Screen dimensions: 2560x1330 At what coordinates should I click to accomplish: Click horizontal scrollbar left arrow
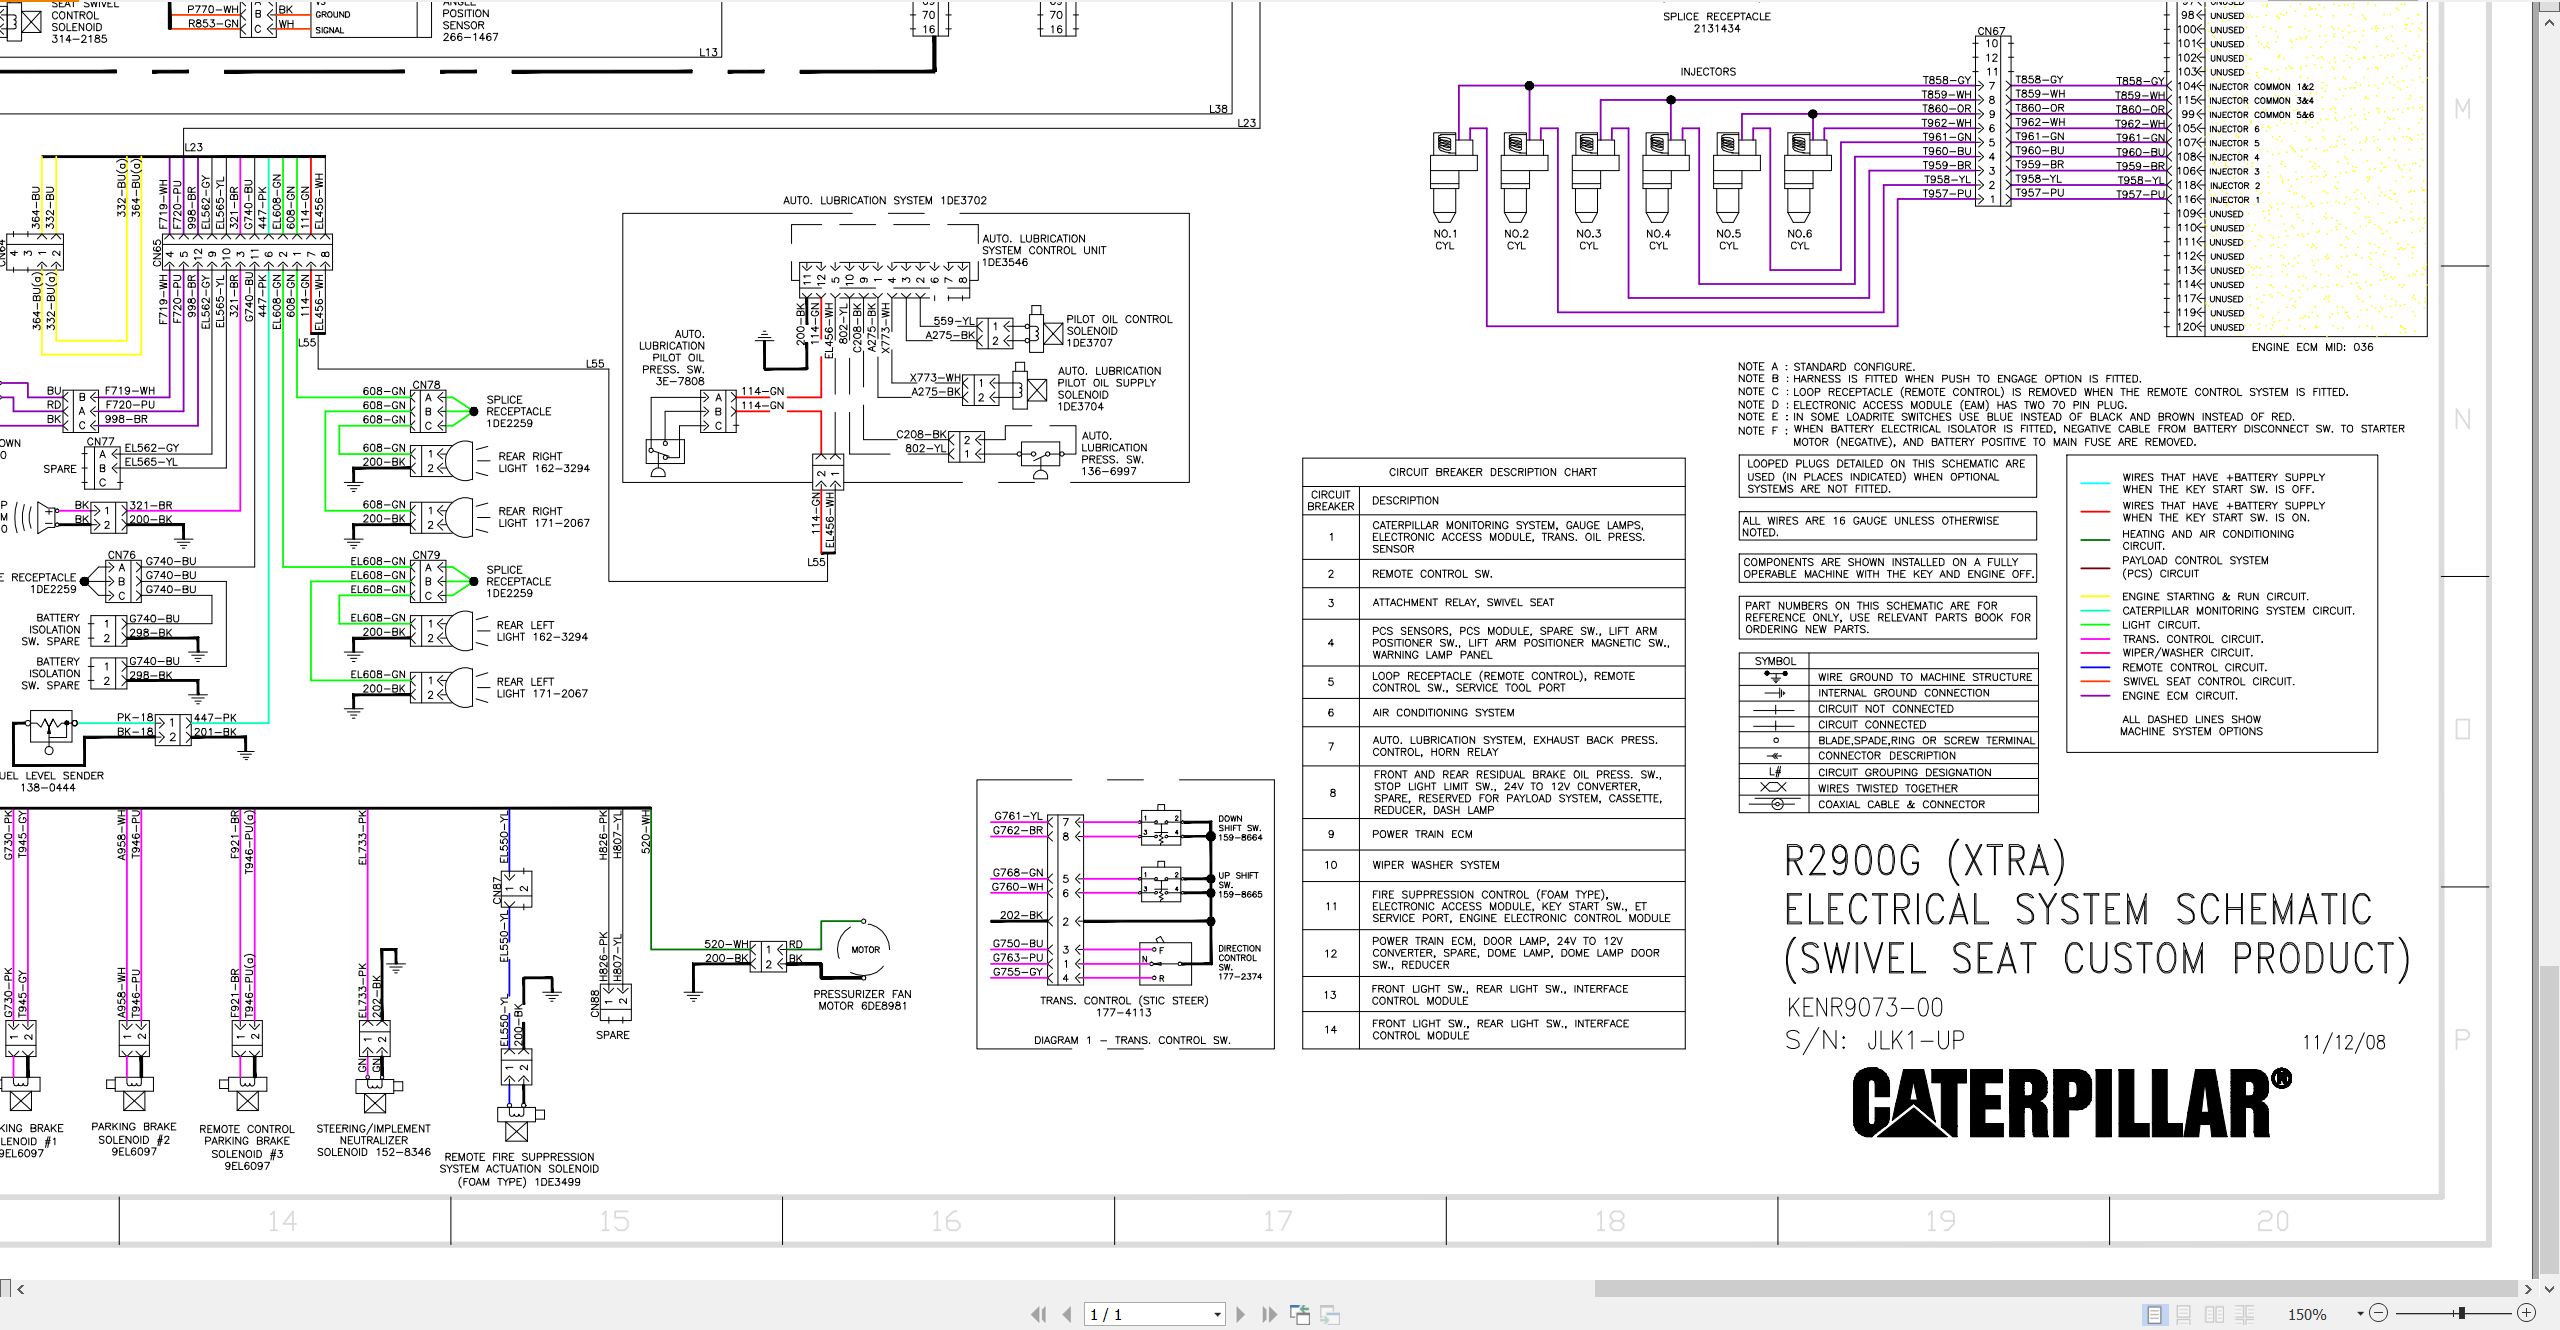click(x=21, y=1289)
